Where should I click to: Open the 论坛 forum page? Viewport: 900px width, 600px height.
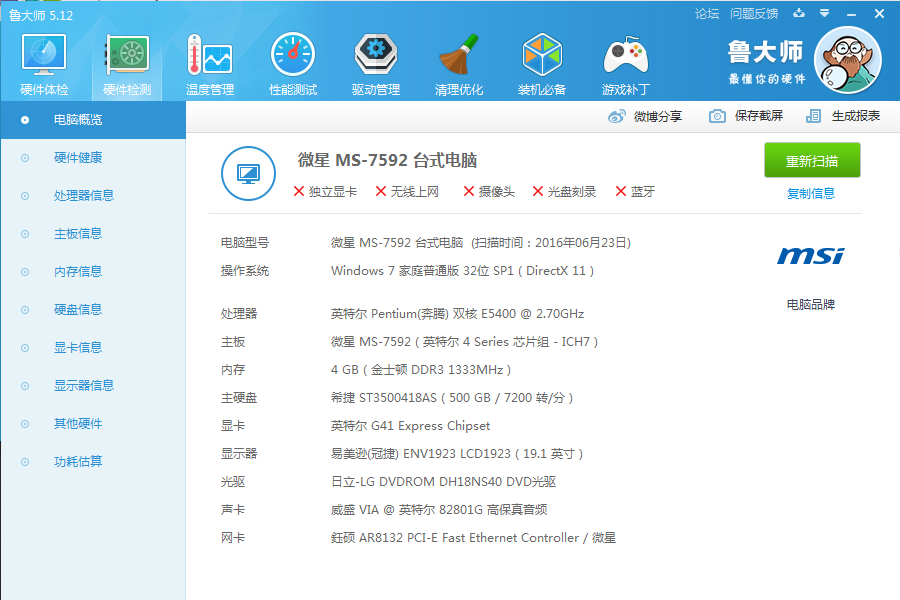[x=705, y=13]
